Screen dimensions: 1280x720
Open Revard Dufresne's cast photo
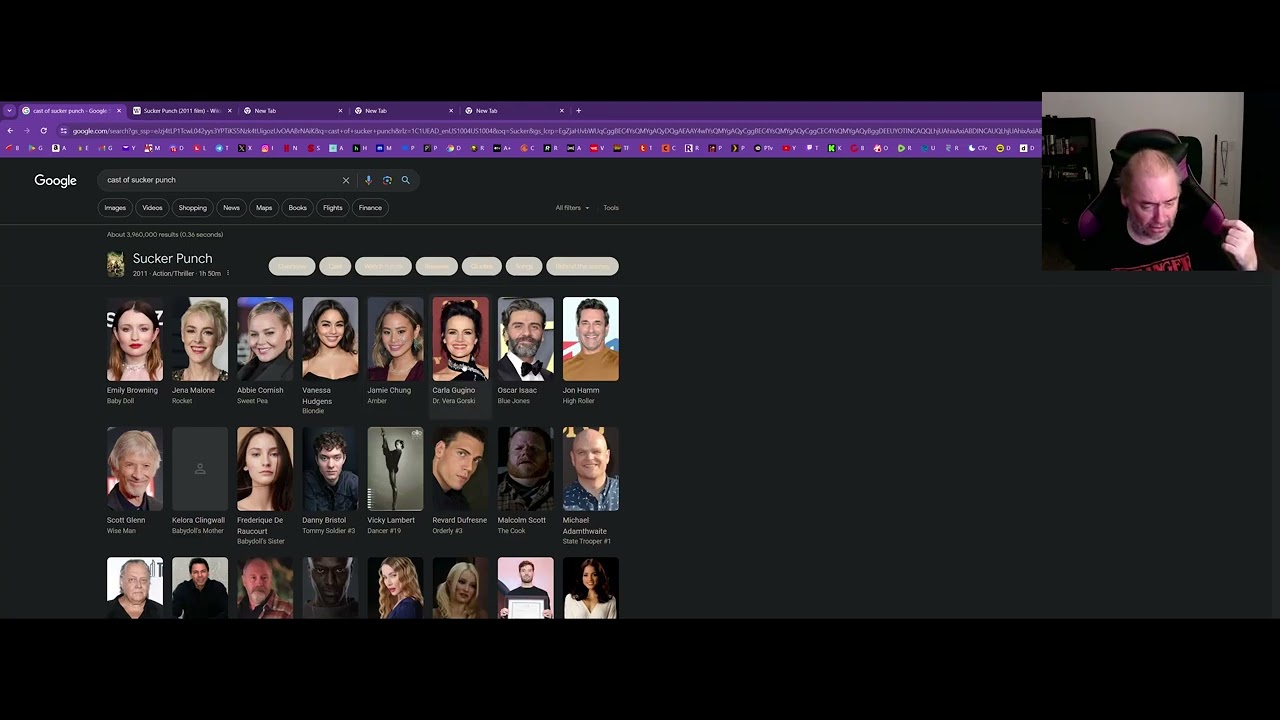(460, 469)
